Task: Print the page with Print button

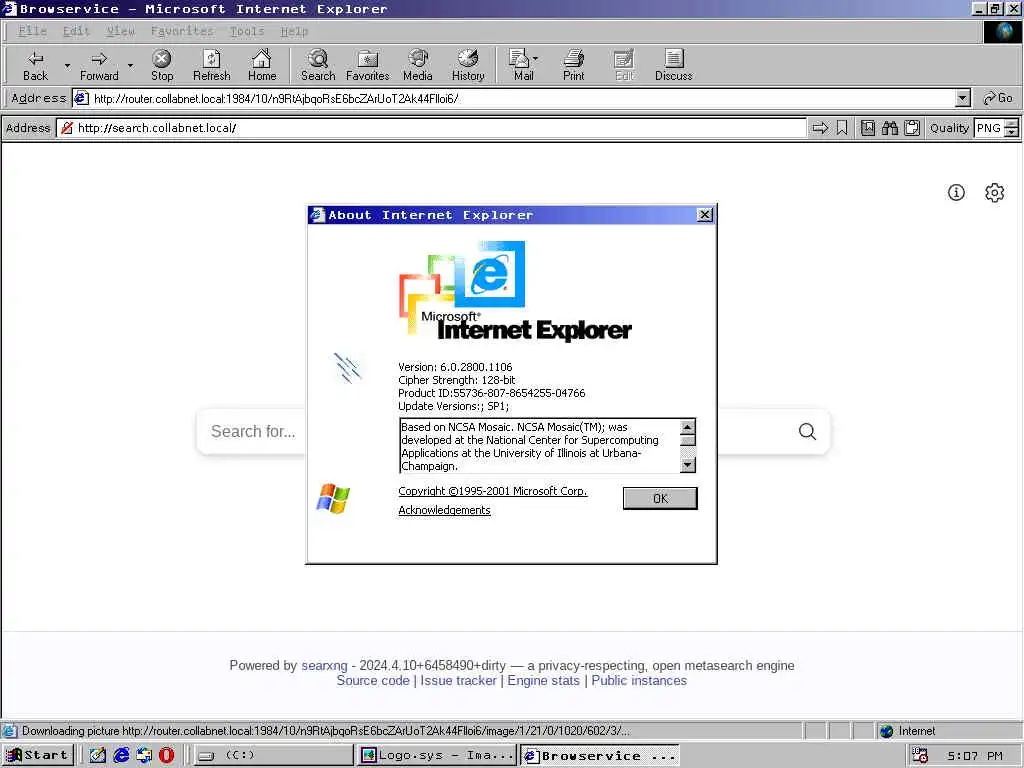Action: coord(573,65)
